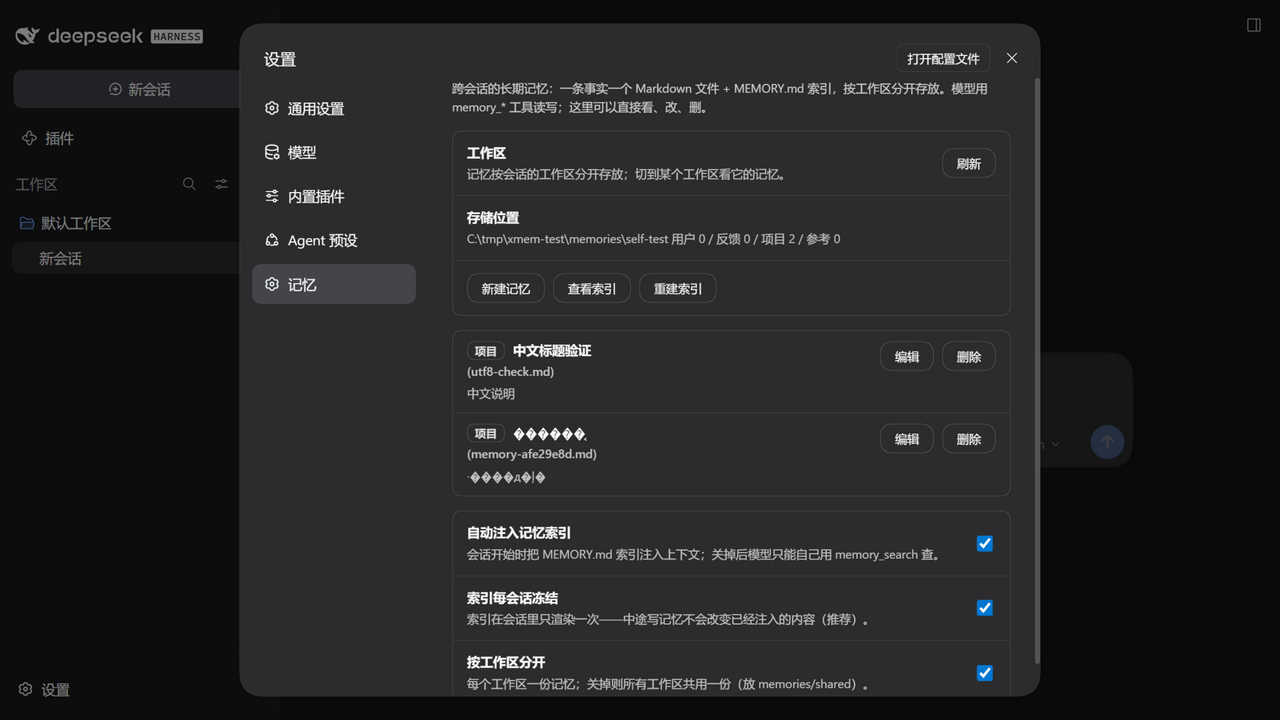Image resolution: width=1280 pixels, height=720 pixels.
Task: Uncheck 按工作区分开 checkbox
Action: pos(985,673)
